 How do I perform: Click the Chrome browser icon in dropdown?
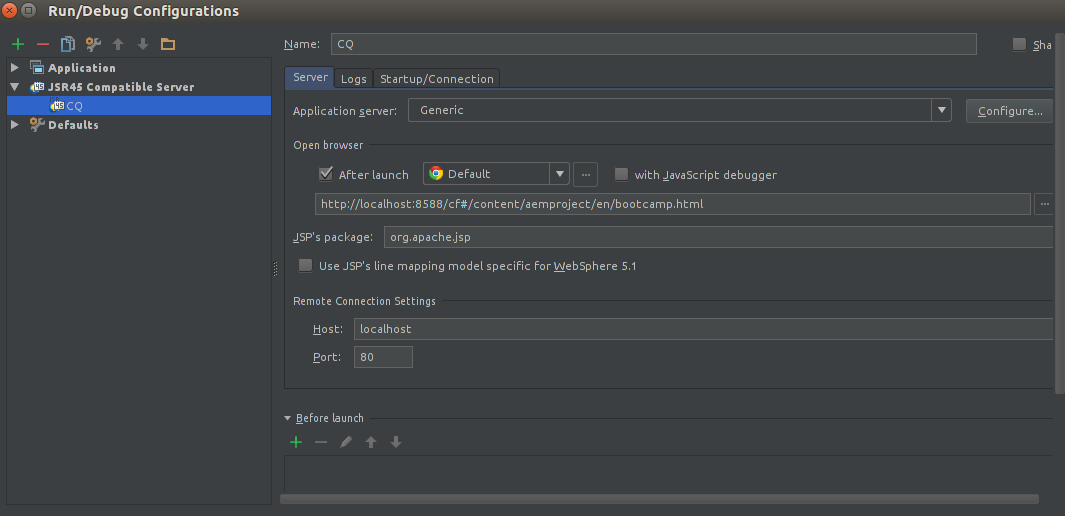(x=436, y=174)
